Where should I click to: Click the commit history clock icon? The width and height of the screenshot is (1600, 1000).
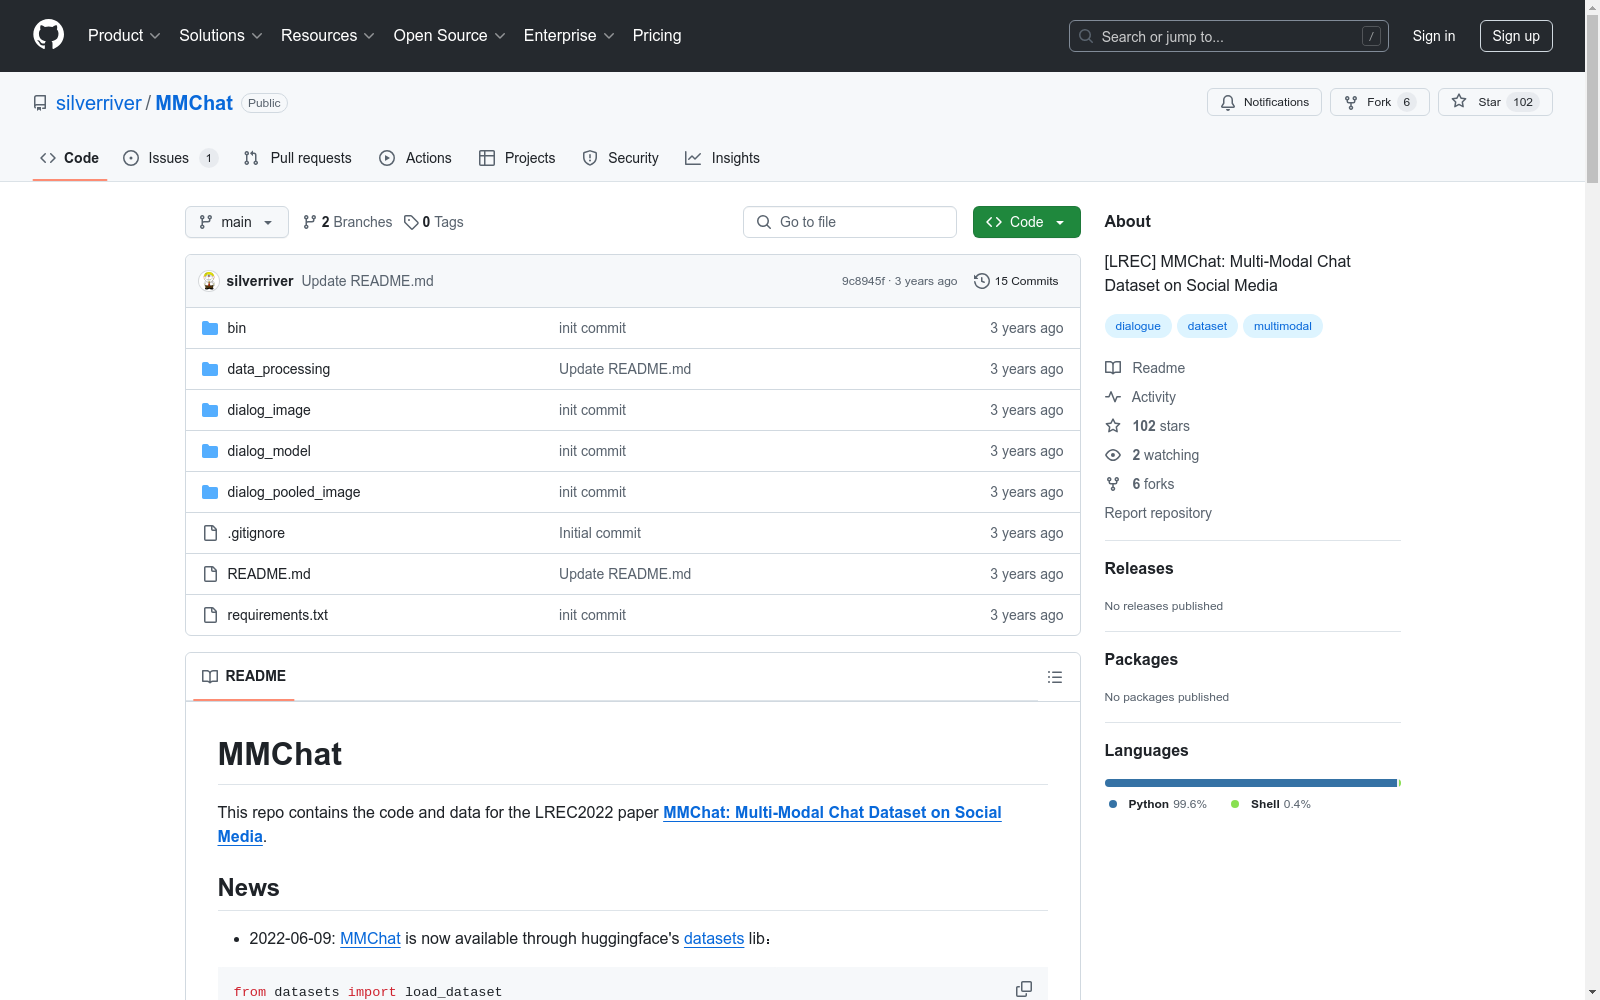pos(982,281)
